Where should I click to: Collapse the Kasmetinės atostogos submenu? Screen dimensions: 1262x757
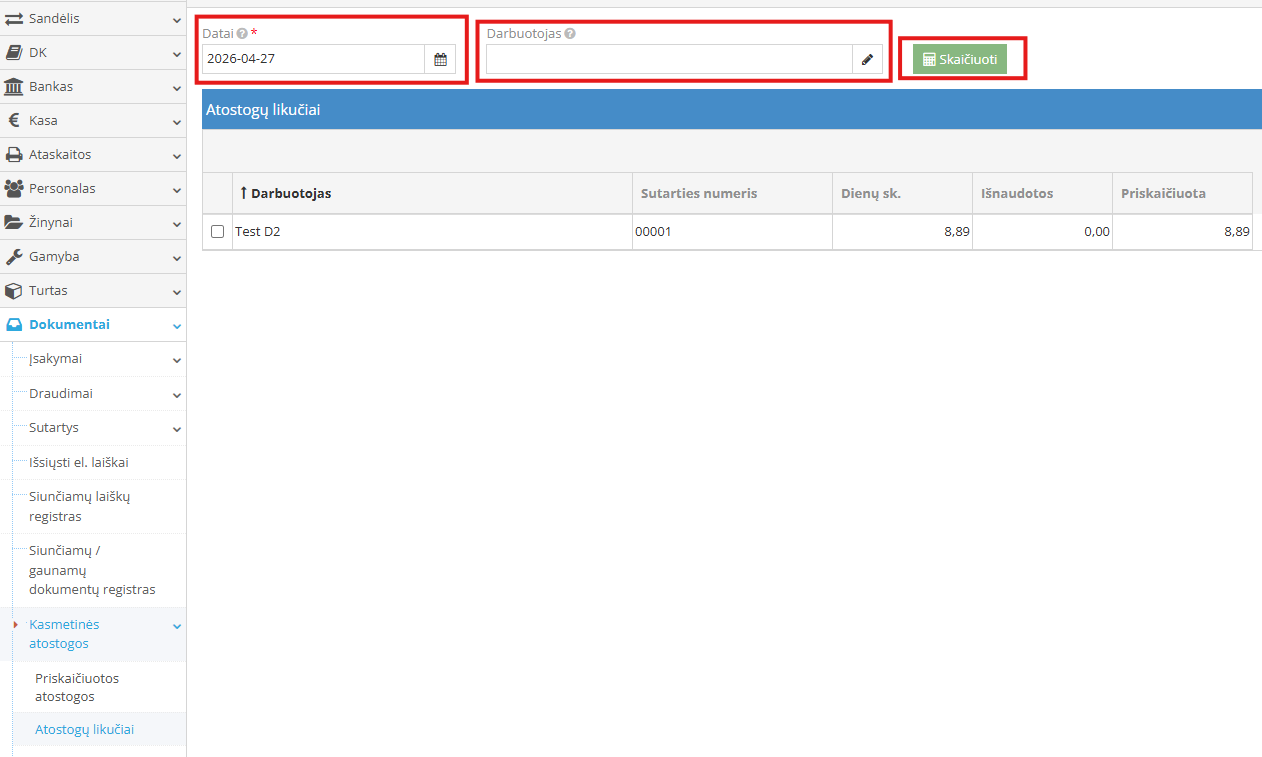[176, 626]
